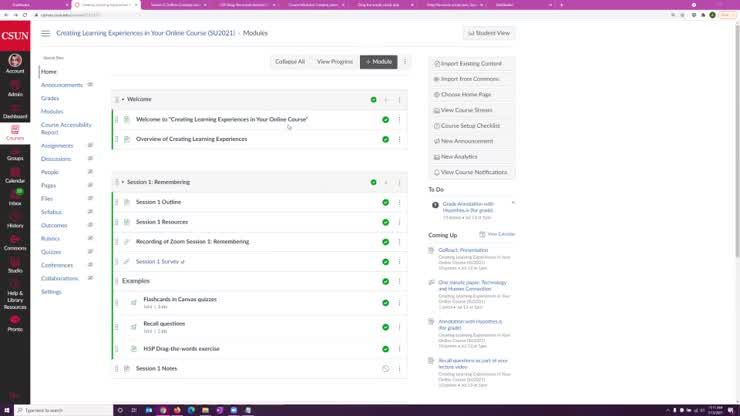
Task: Unpublish the Session 1 Outline item
Action: point(386,202)
